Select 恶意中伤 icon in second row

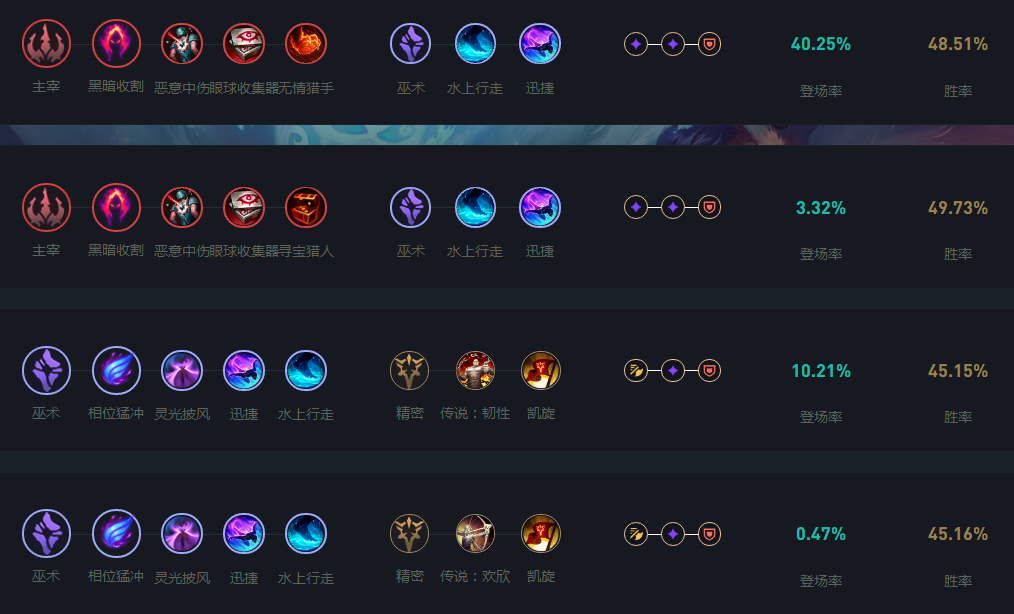tap(182, 208)
